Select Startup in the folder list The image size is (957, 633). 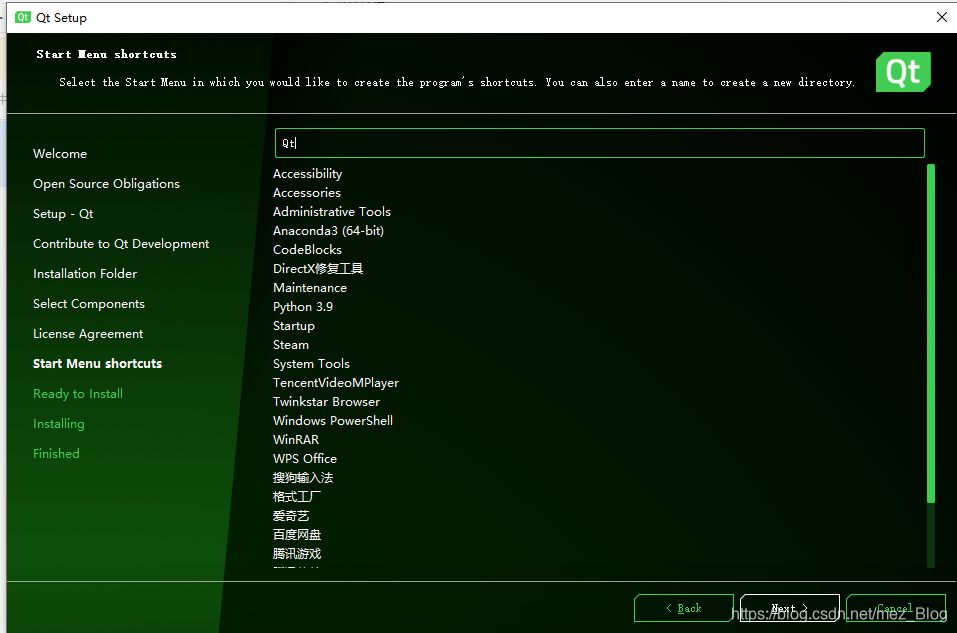[294, 326]
